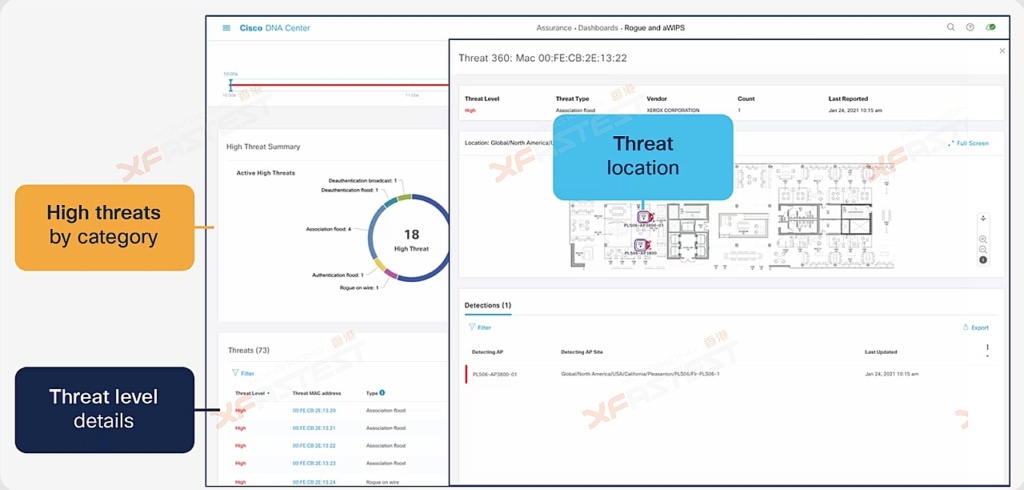This screenshot has height=490, width=1024.
Task: Export the detections list
Action: click(975, 327)
